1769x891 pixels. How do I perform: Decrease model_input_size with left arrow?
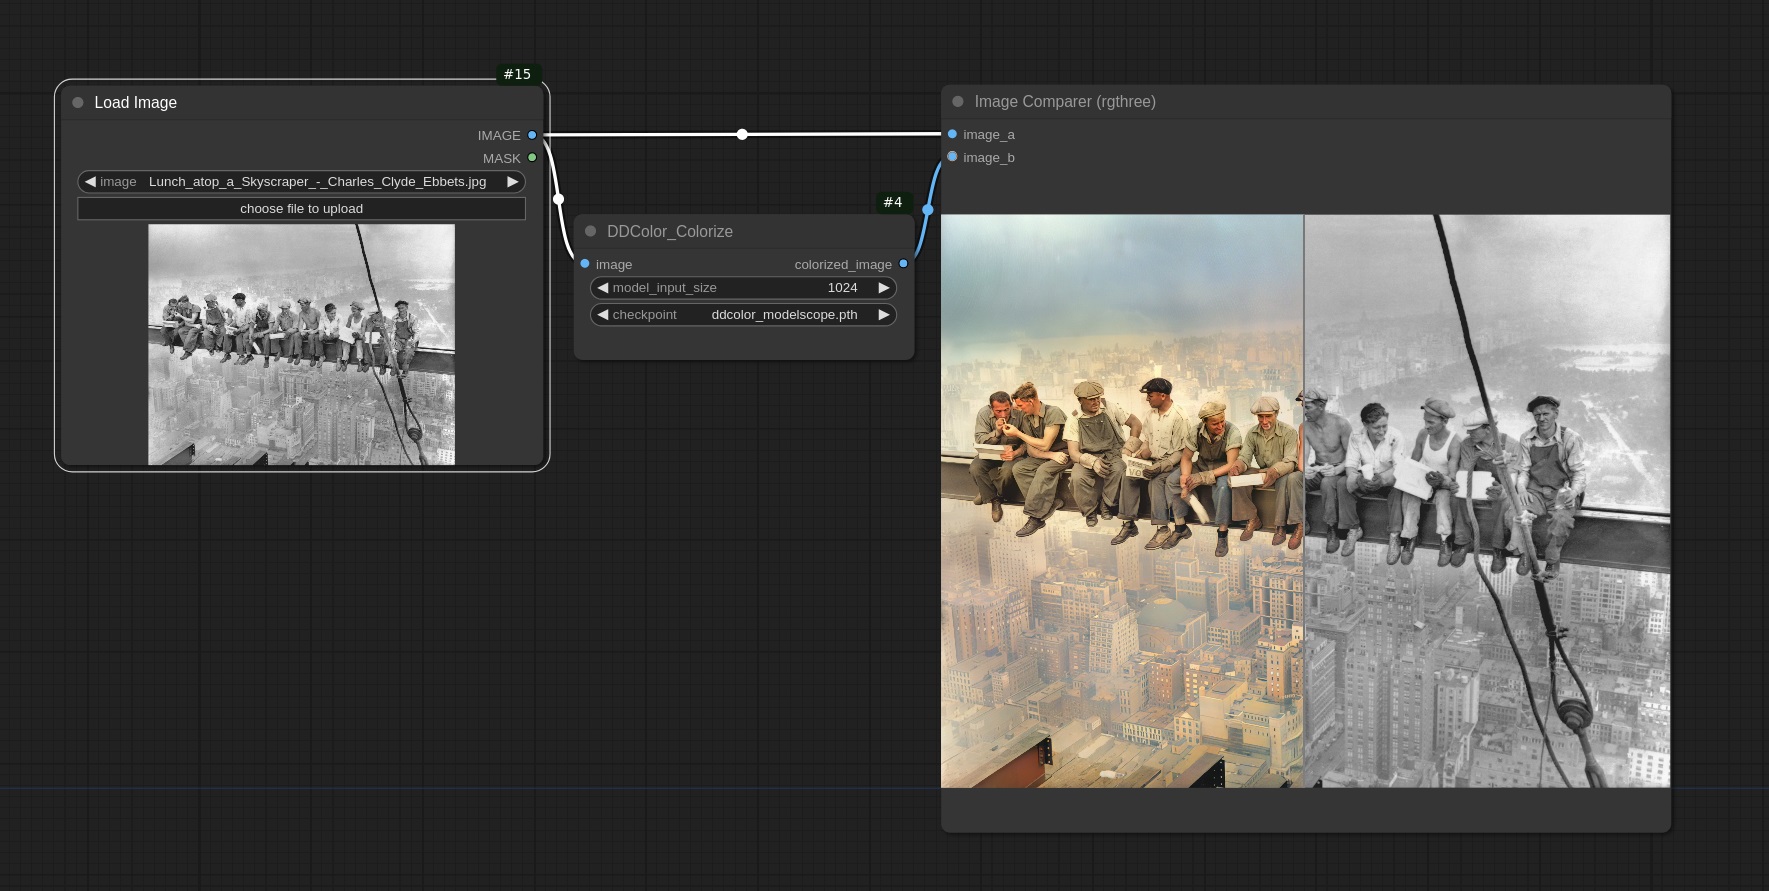click(x=603, y=288)
